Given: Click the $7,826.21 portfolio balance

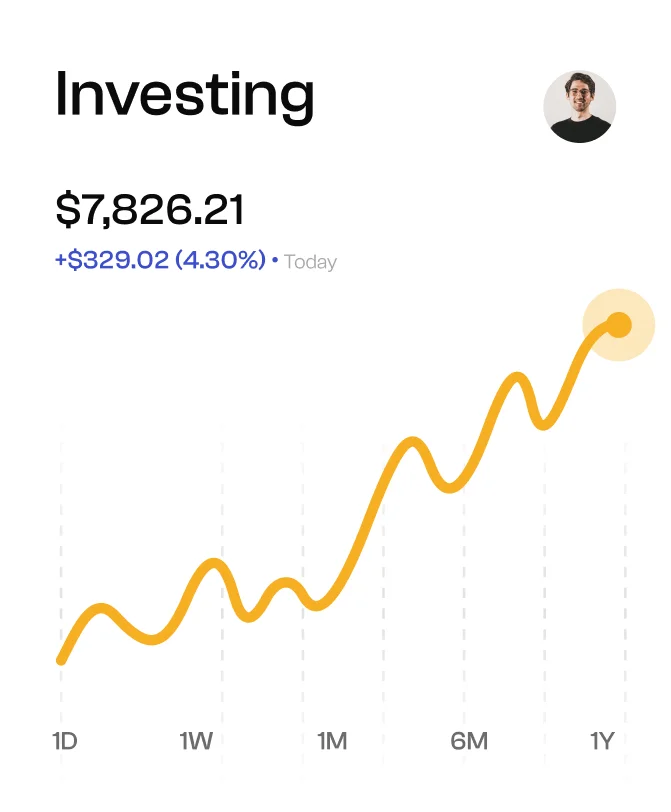Looking at the screenshot, I should (x=150, y=210).
